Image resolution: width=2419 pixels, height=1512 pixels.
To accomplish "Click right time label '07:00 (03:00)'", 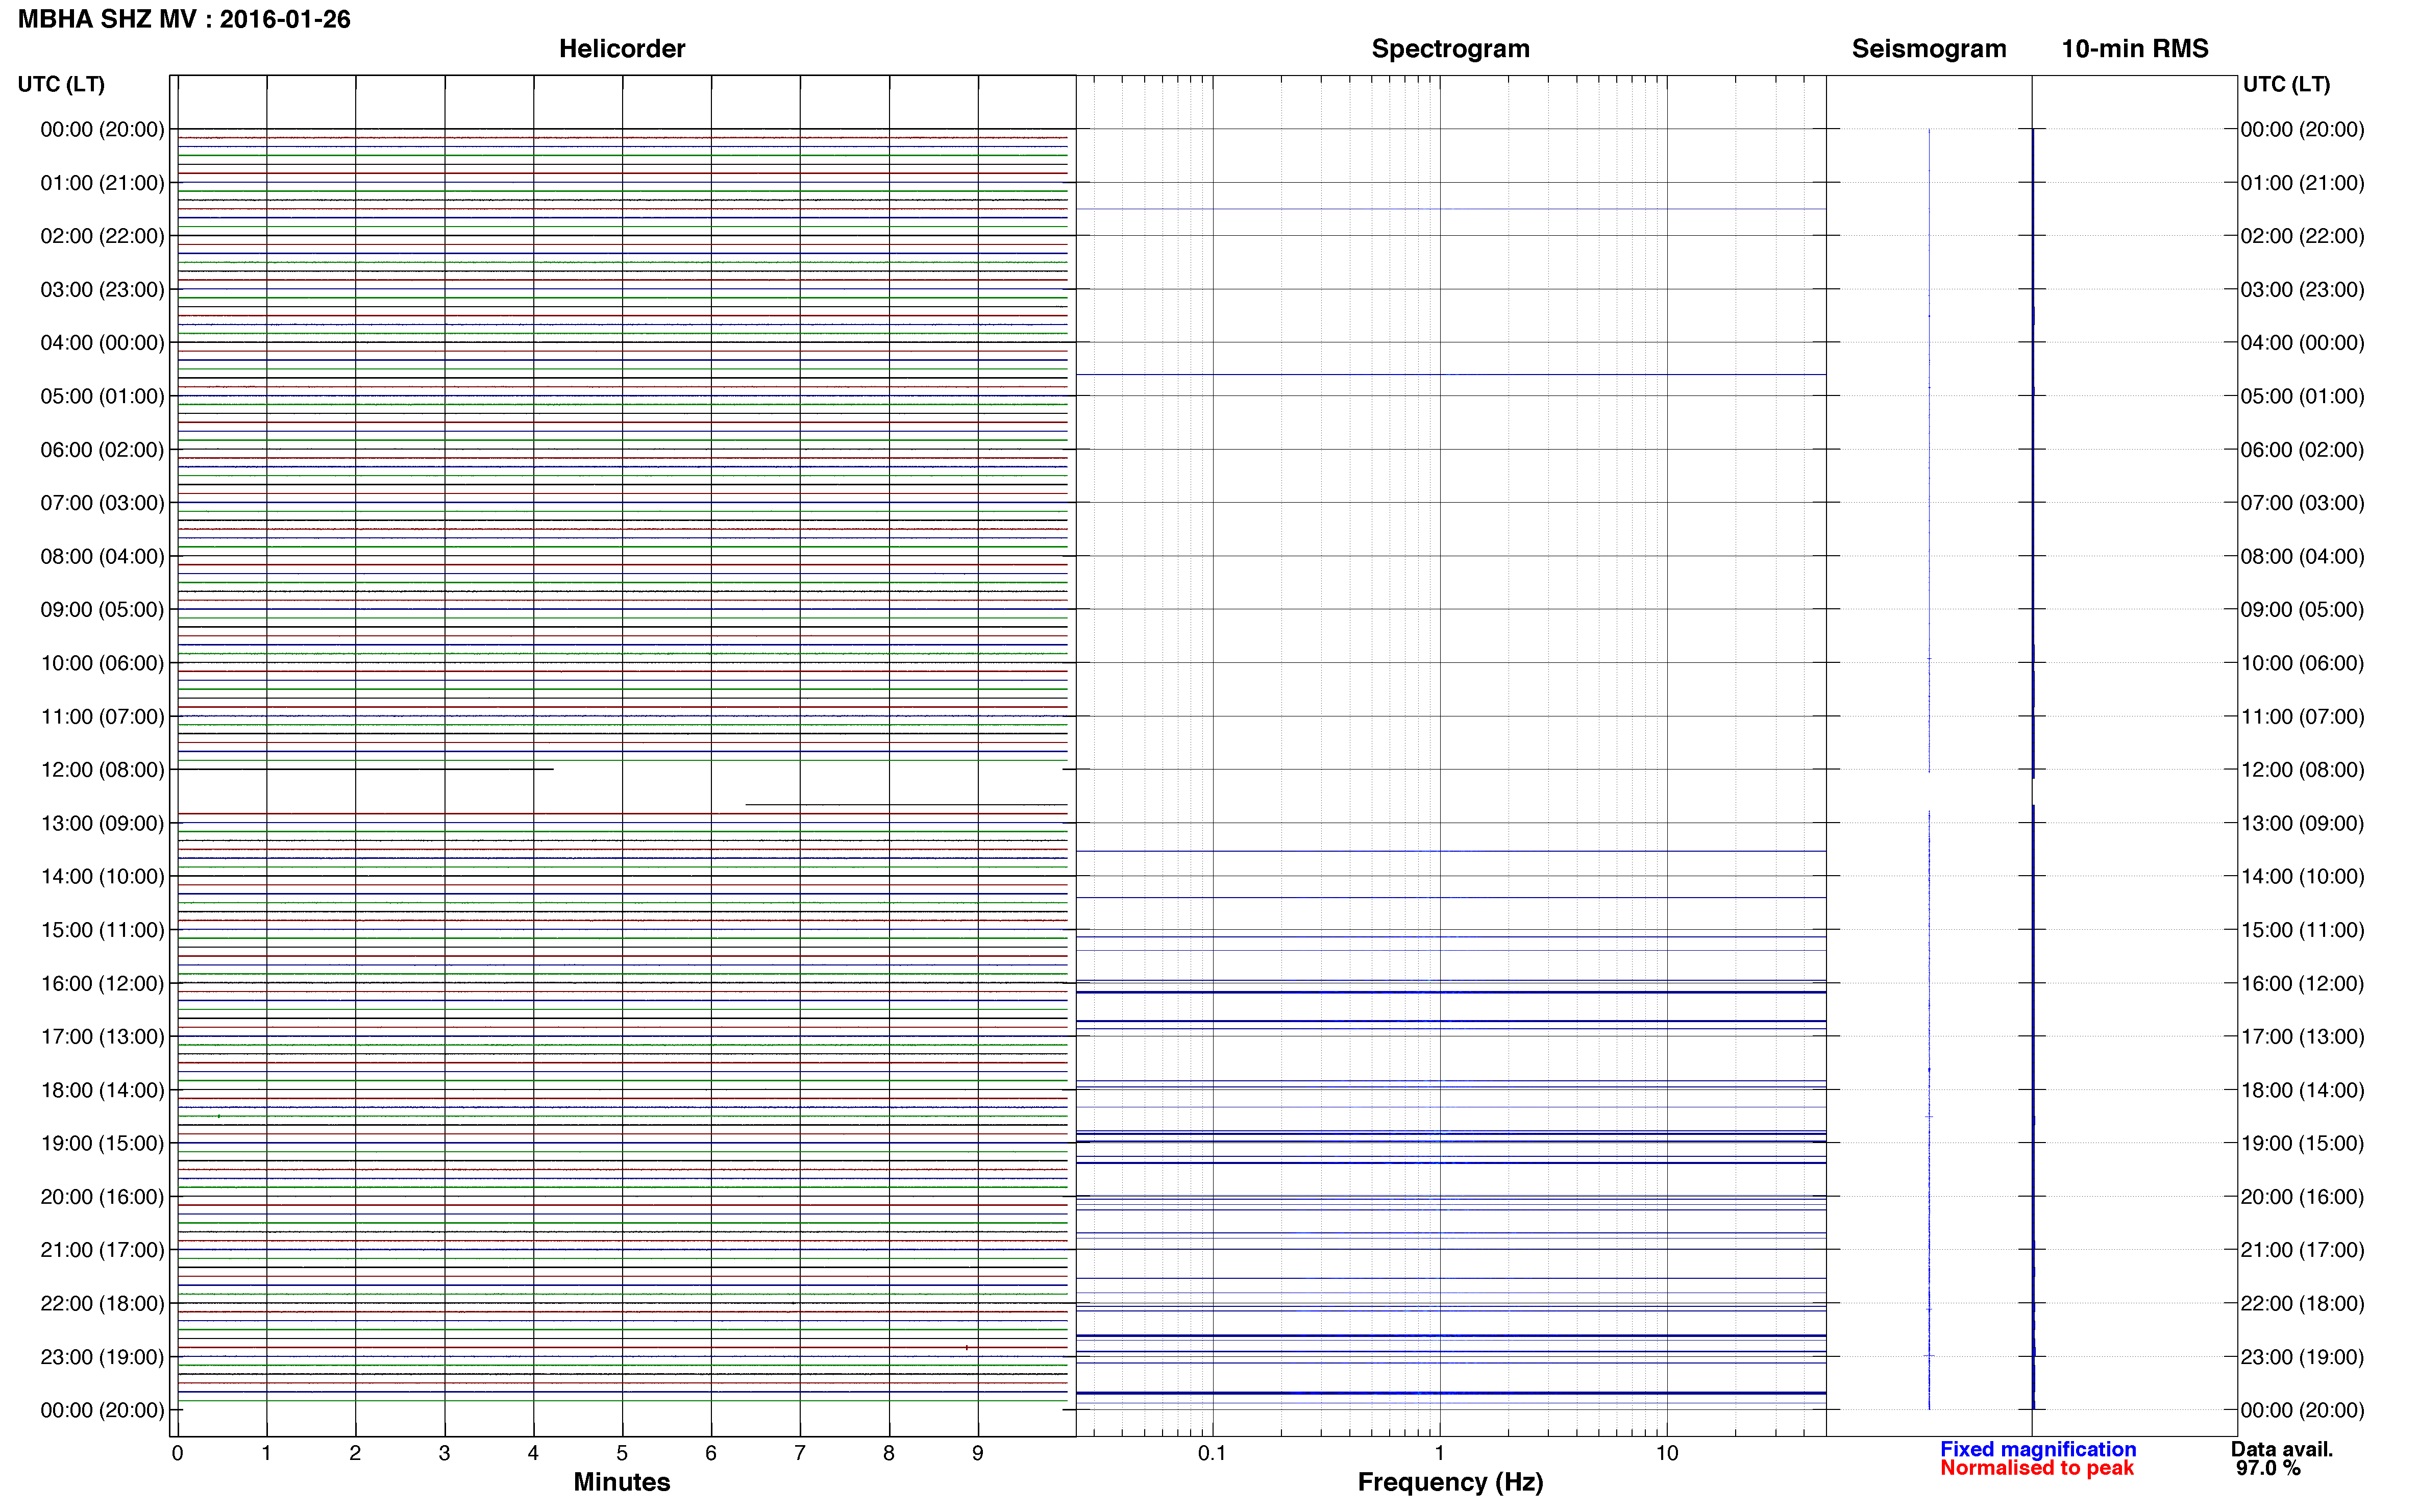I will point(2302,503).
